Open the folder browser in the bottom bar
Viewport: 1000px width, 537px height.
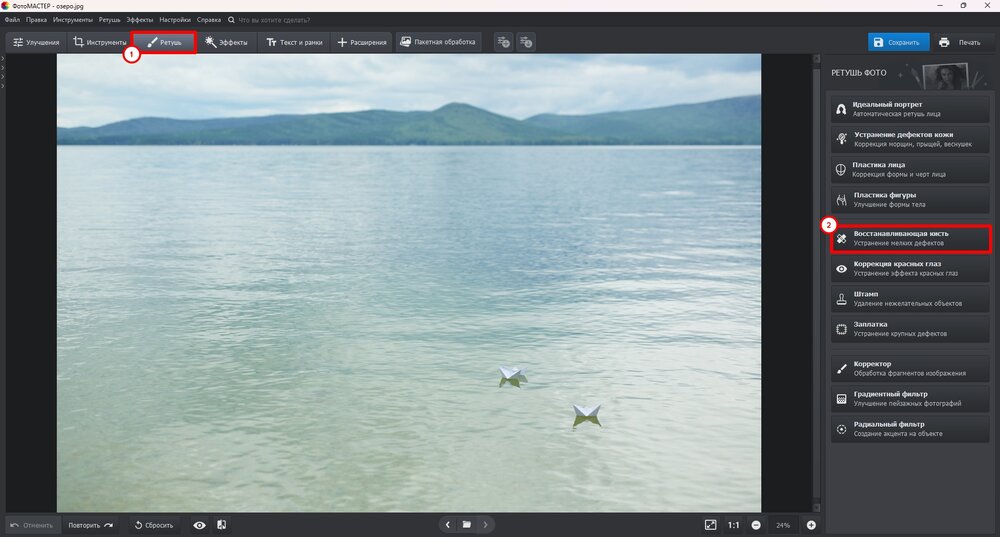pos(467,525)
